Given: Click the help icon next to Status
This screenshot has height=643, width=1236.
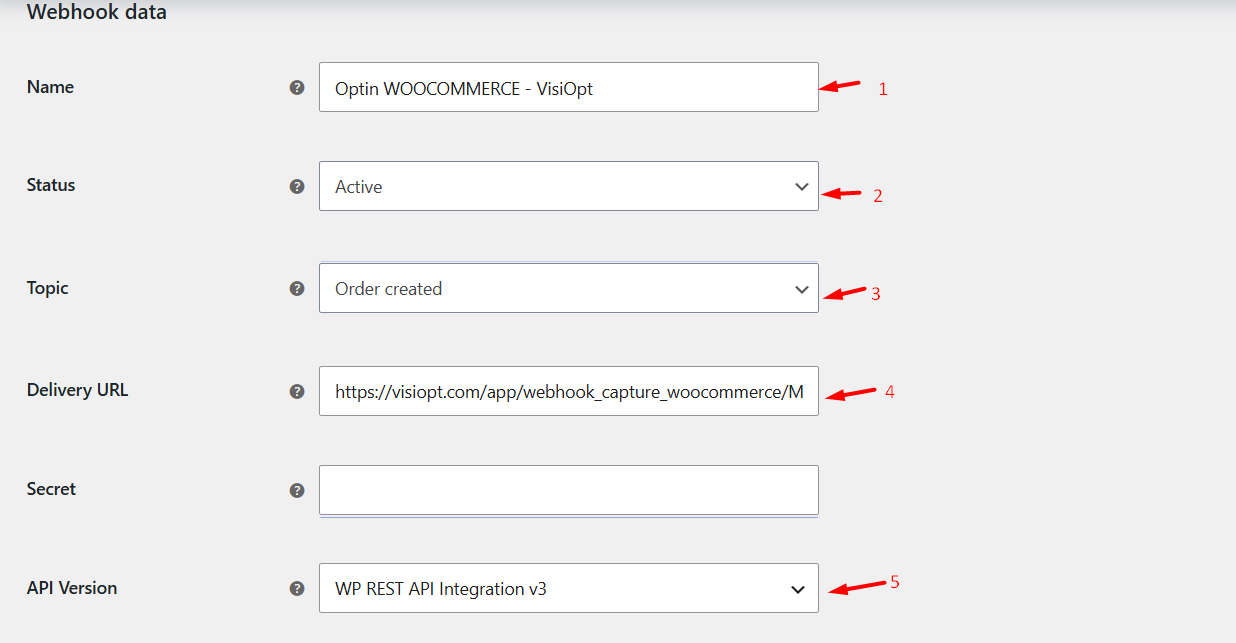Looking at the screenshot, I should (x=297, y=186).
